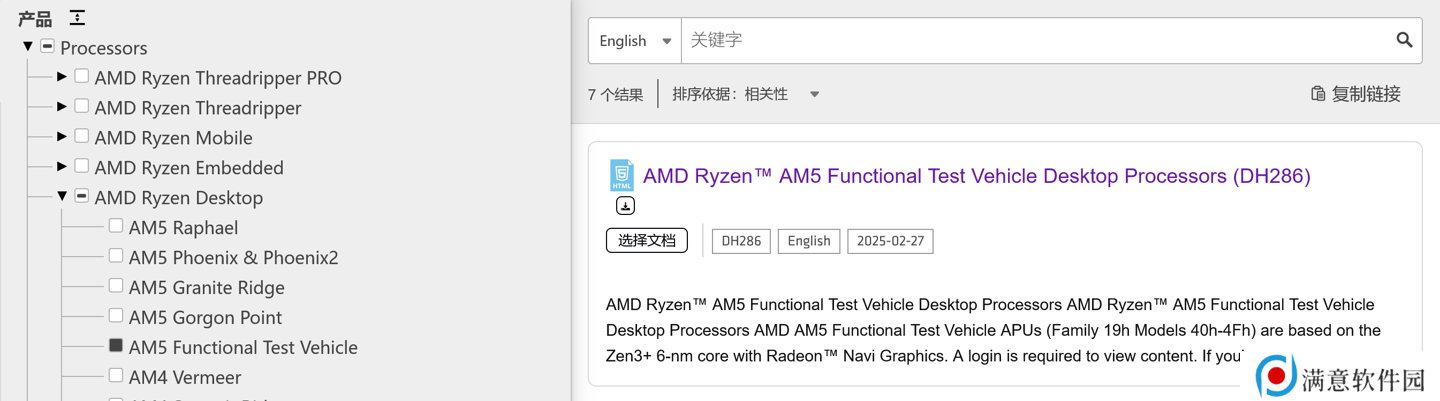Open the 排序依据 sort dropdown
The image size is (1440, 401).
pyautogui.click(x=746, y=94)
